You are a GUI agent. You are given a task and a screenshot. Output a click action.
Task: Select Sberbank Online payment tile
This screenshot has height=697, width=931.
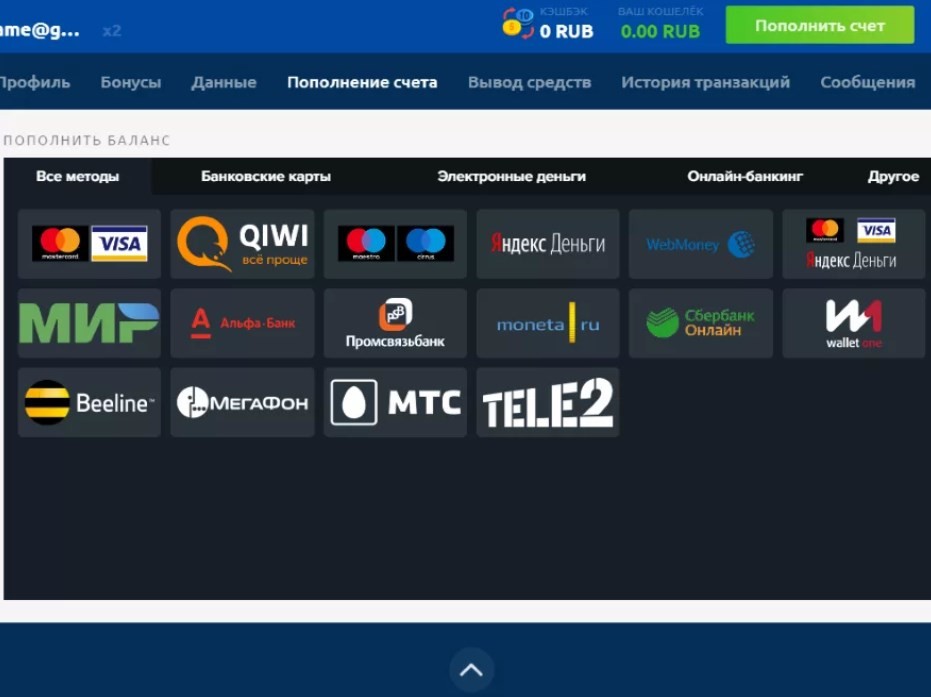[700, 323]
